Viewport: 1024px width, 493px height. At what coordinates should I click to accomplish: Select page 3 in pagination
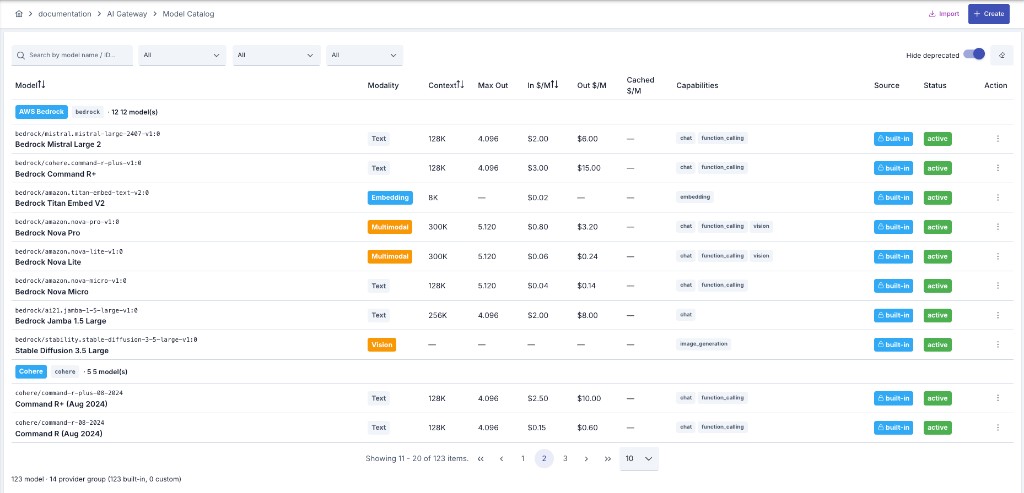pos(565,458)
